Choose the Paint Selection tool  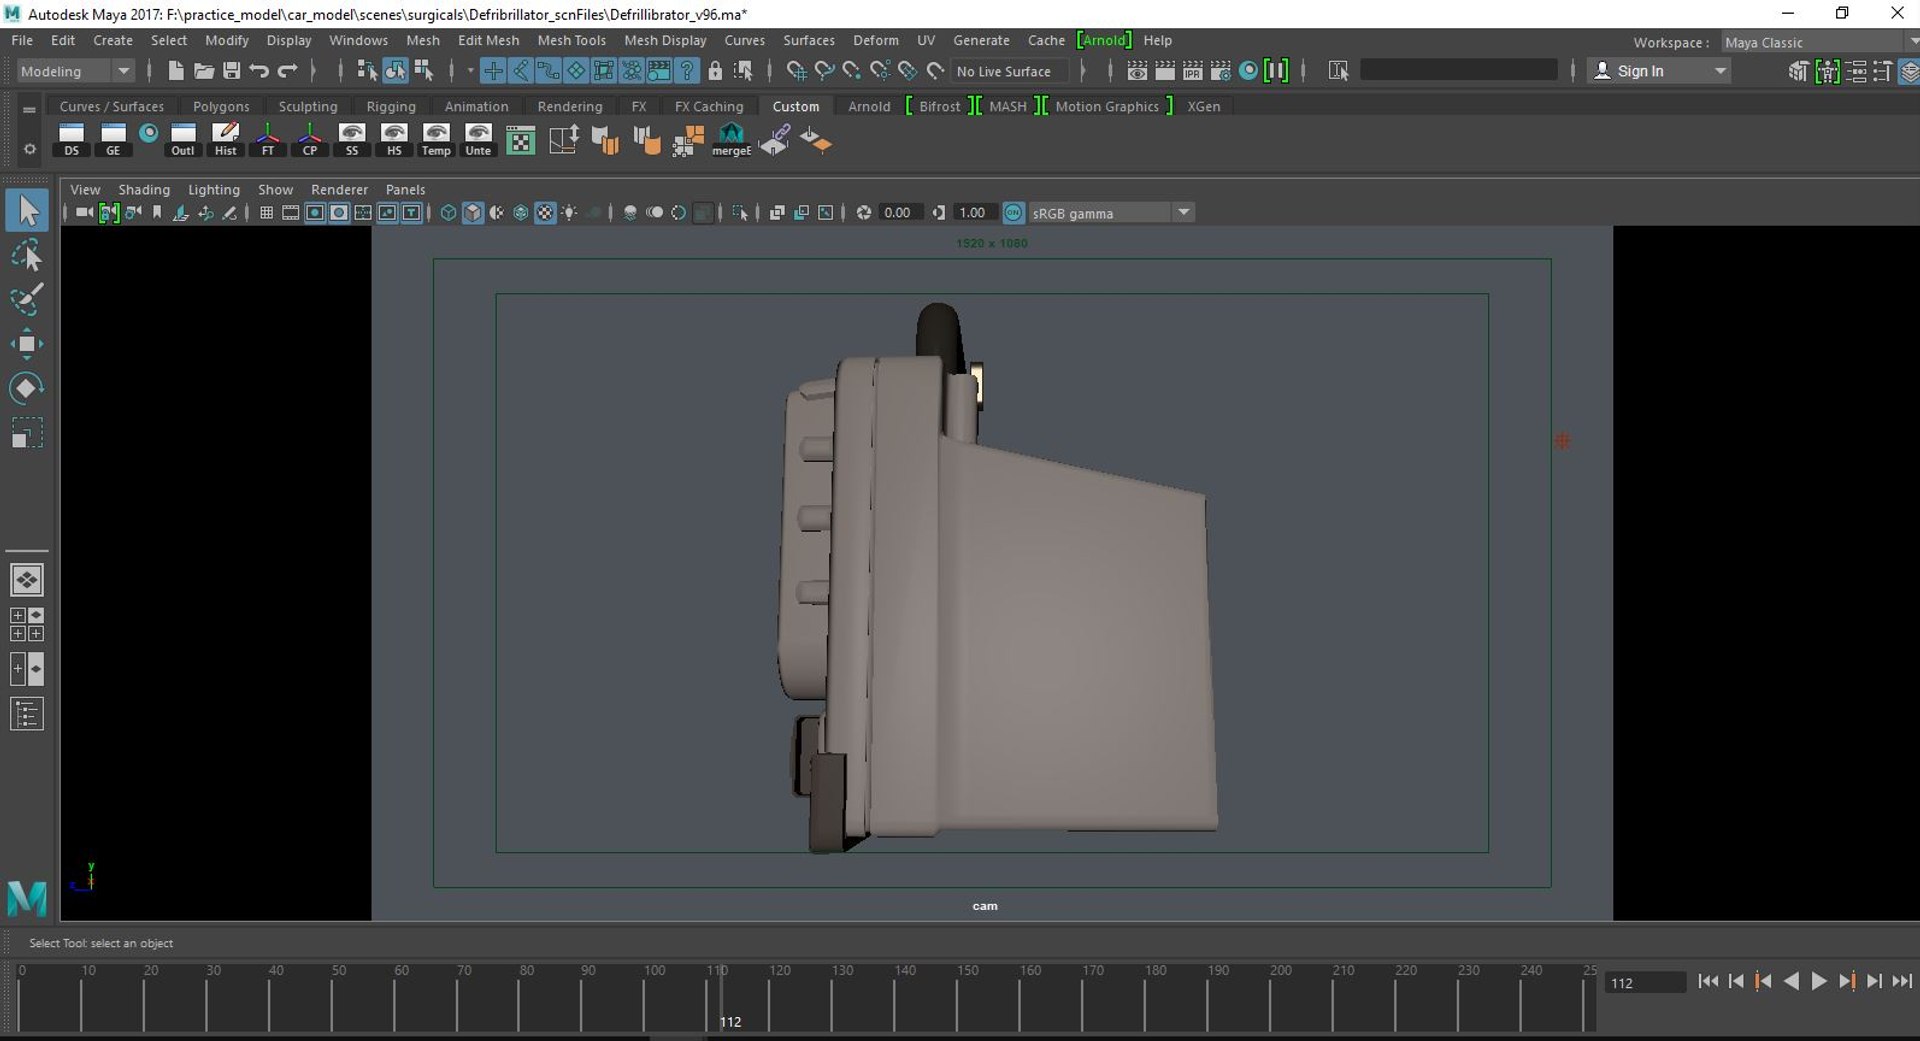tap(27, 299)
